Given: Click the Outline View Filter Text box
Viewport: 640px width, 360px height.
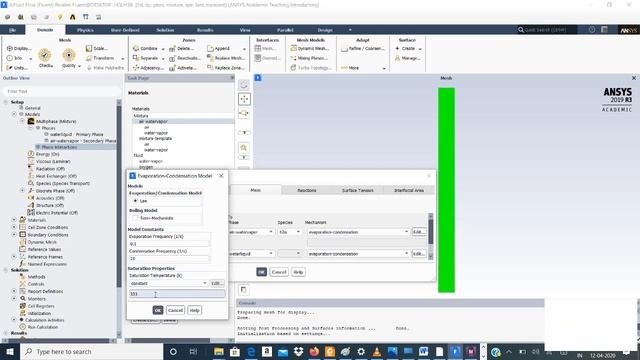Looking at the screenshot, I should click(x=62, y=91).
